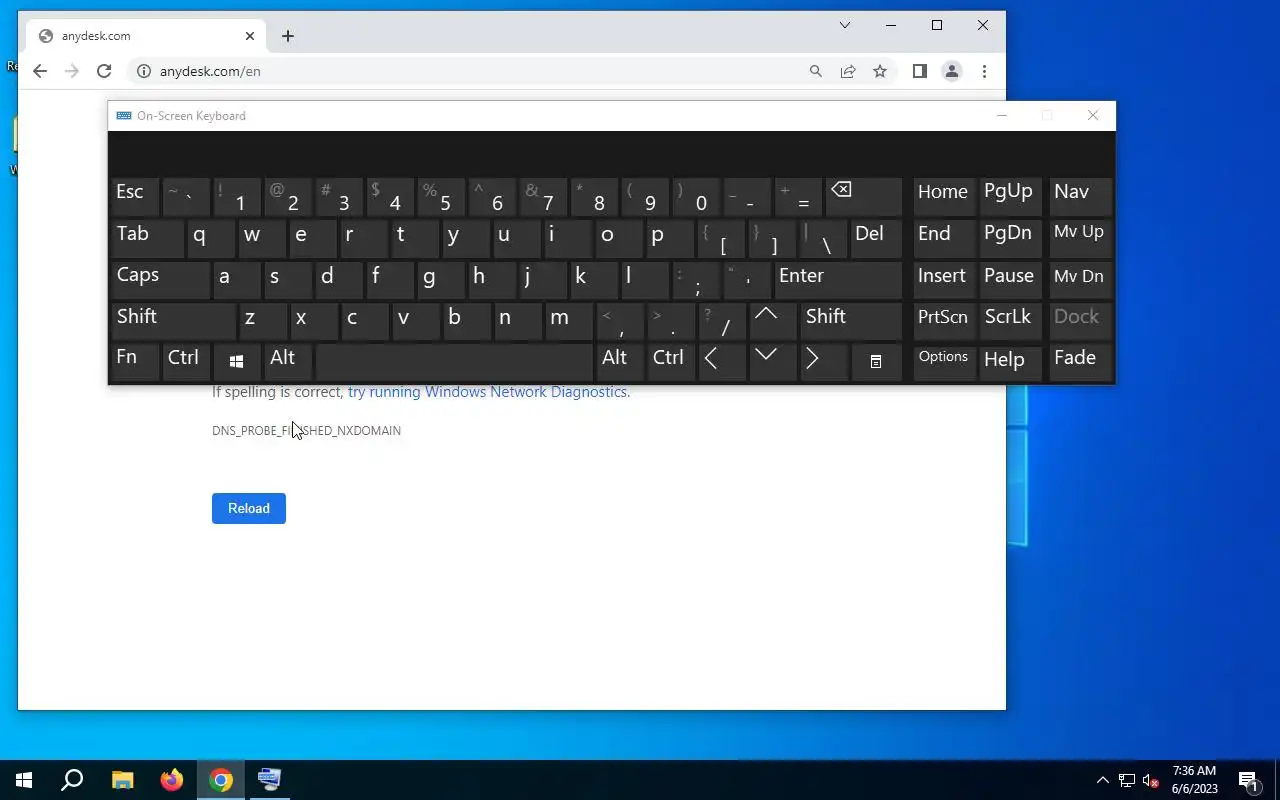Toggle the left Alt key
The image size is (1280, 800).
pyautogui.click(x=288, y=362)
